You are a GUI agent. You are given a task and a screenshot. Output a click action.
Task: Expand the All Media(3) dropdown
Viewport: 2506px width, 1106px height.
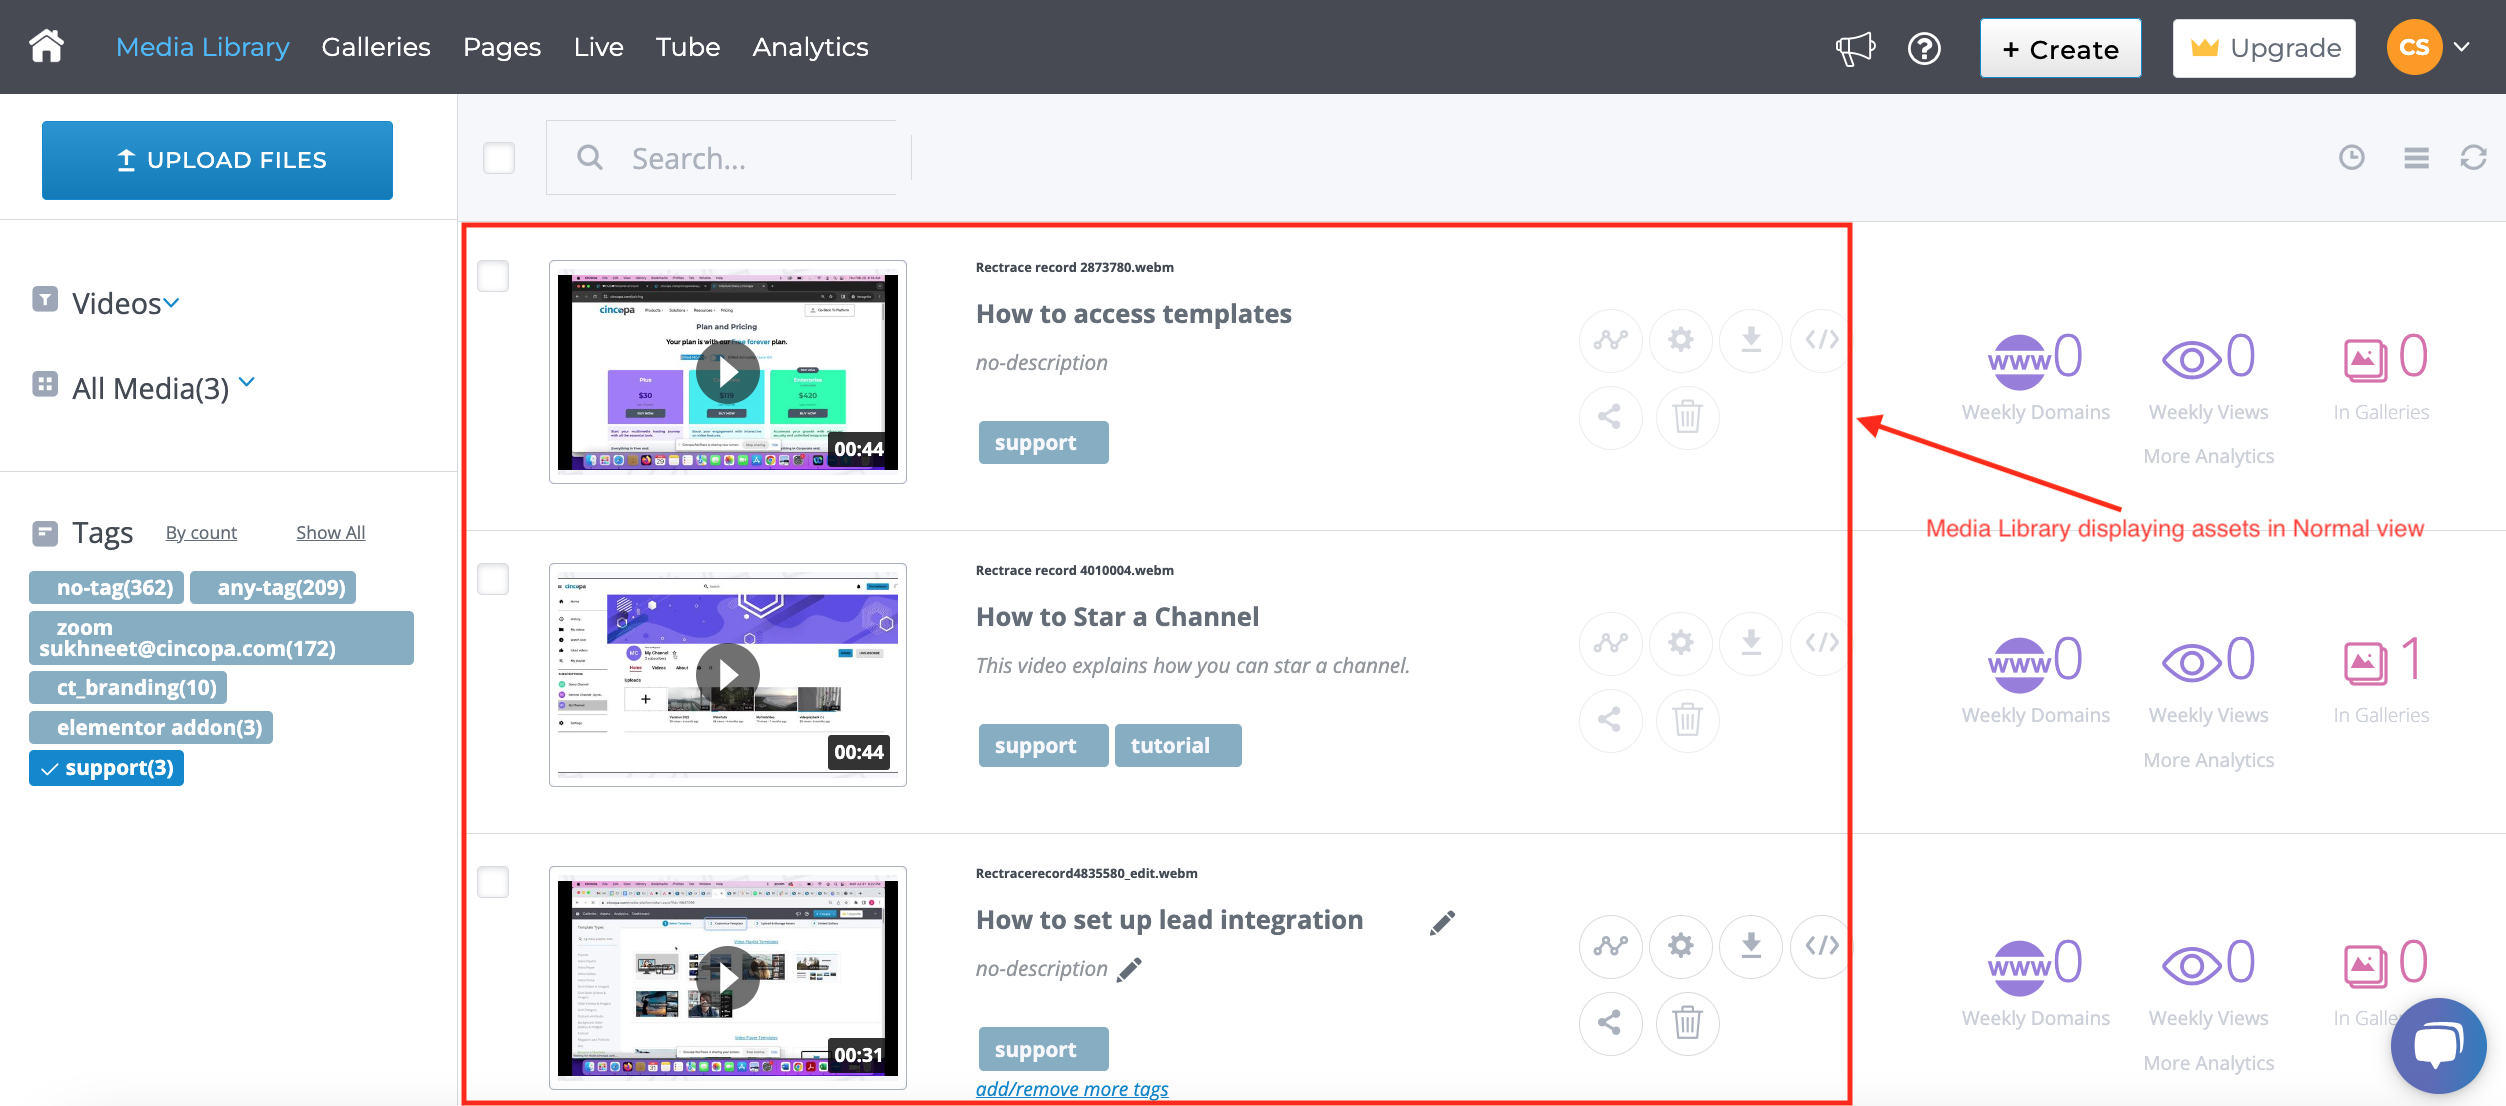click(247, 383)
